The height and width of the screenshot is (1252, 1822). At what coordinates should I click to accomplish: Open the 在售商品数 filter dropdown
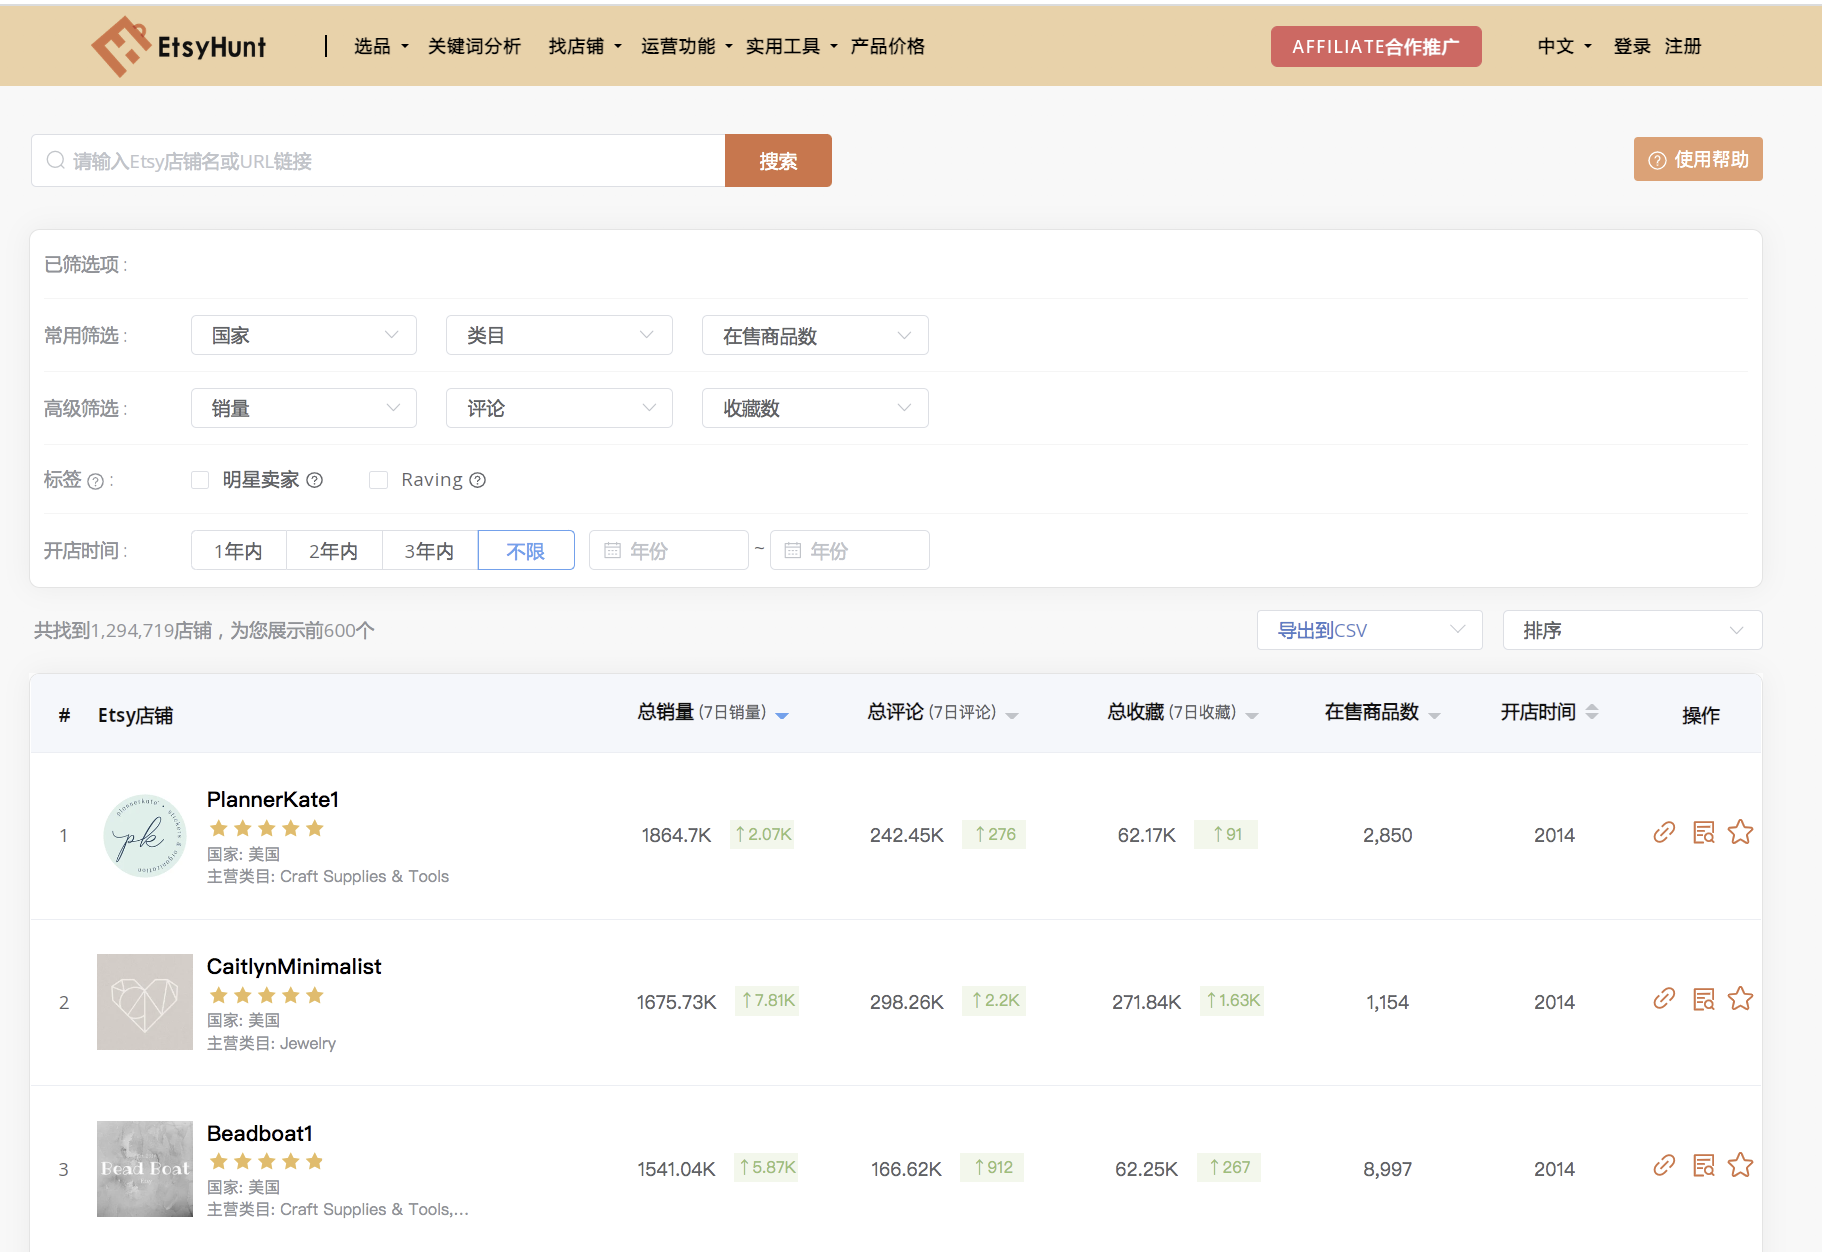[815, 335]
